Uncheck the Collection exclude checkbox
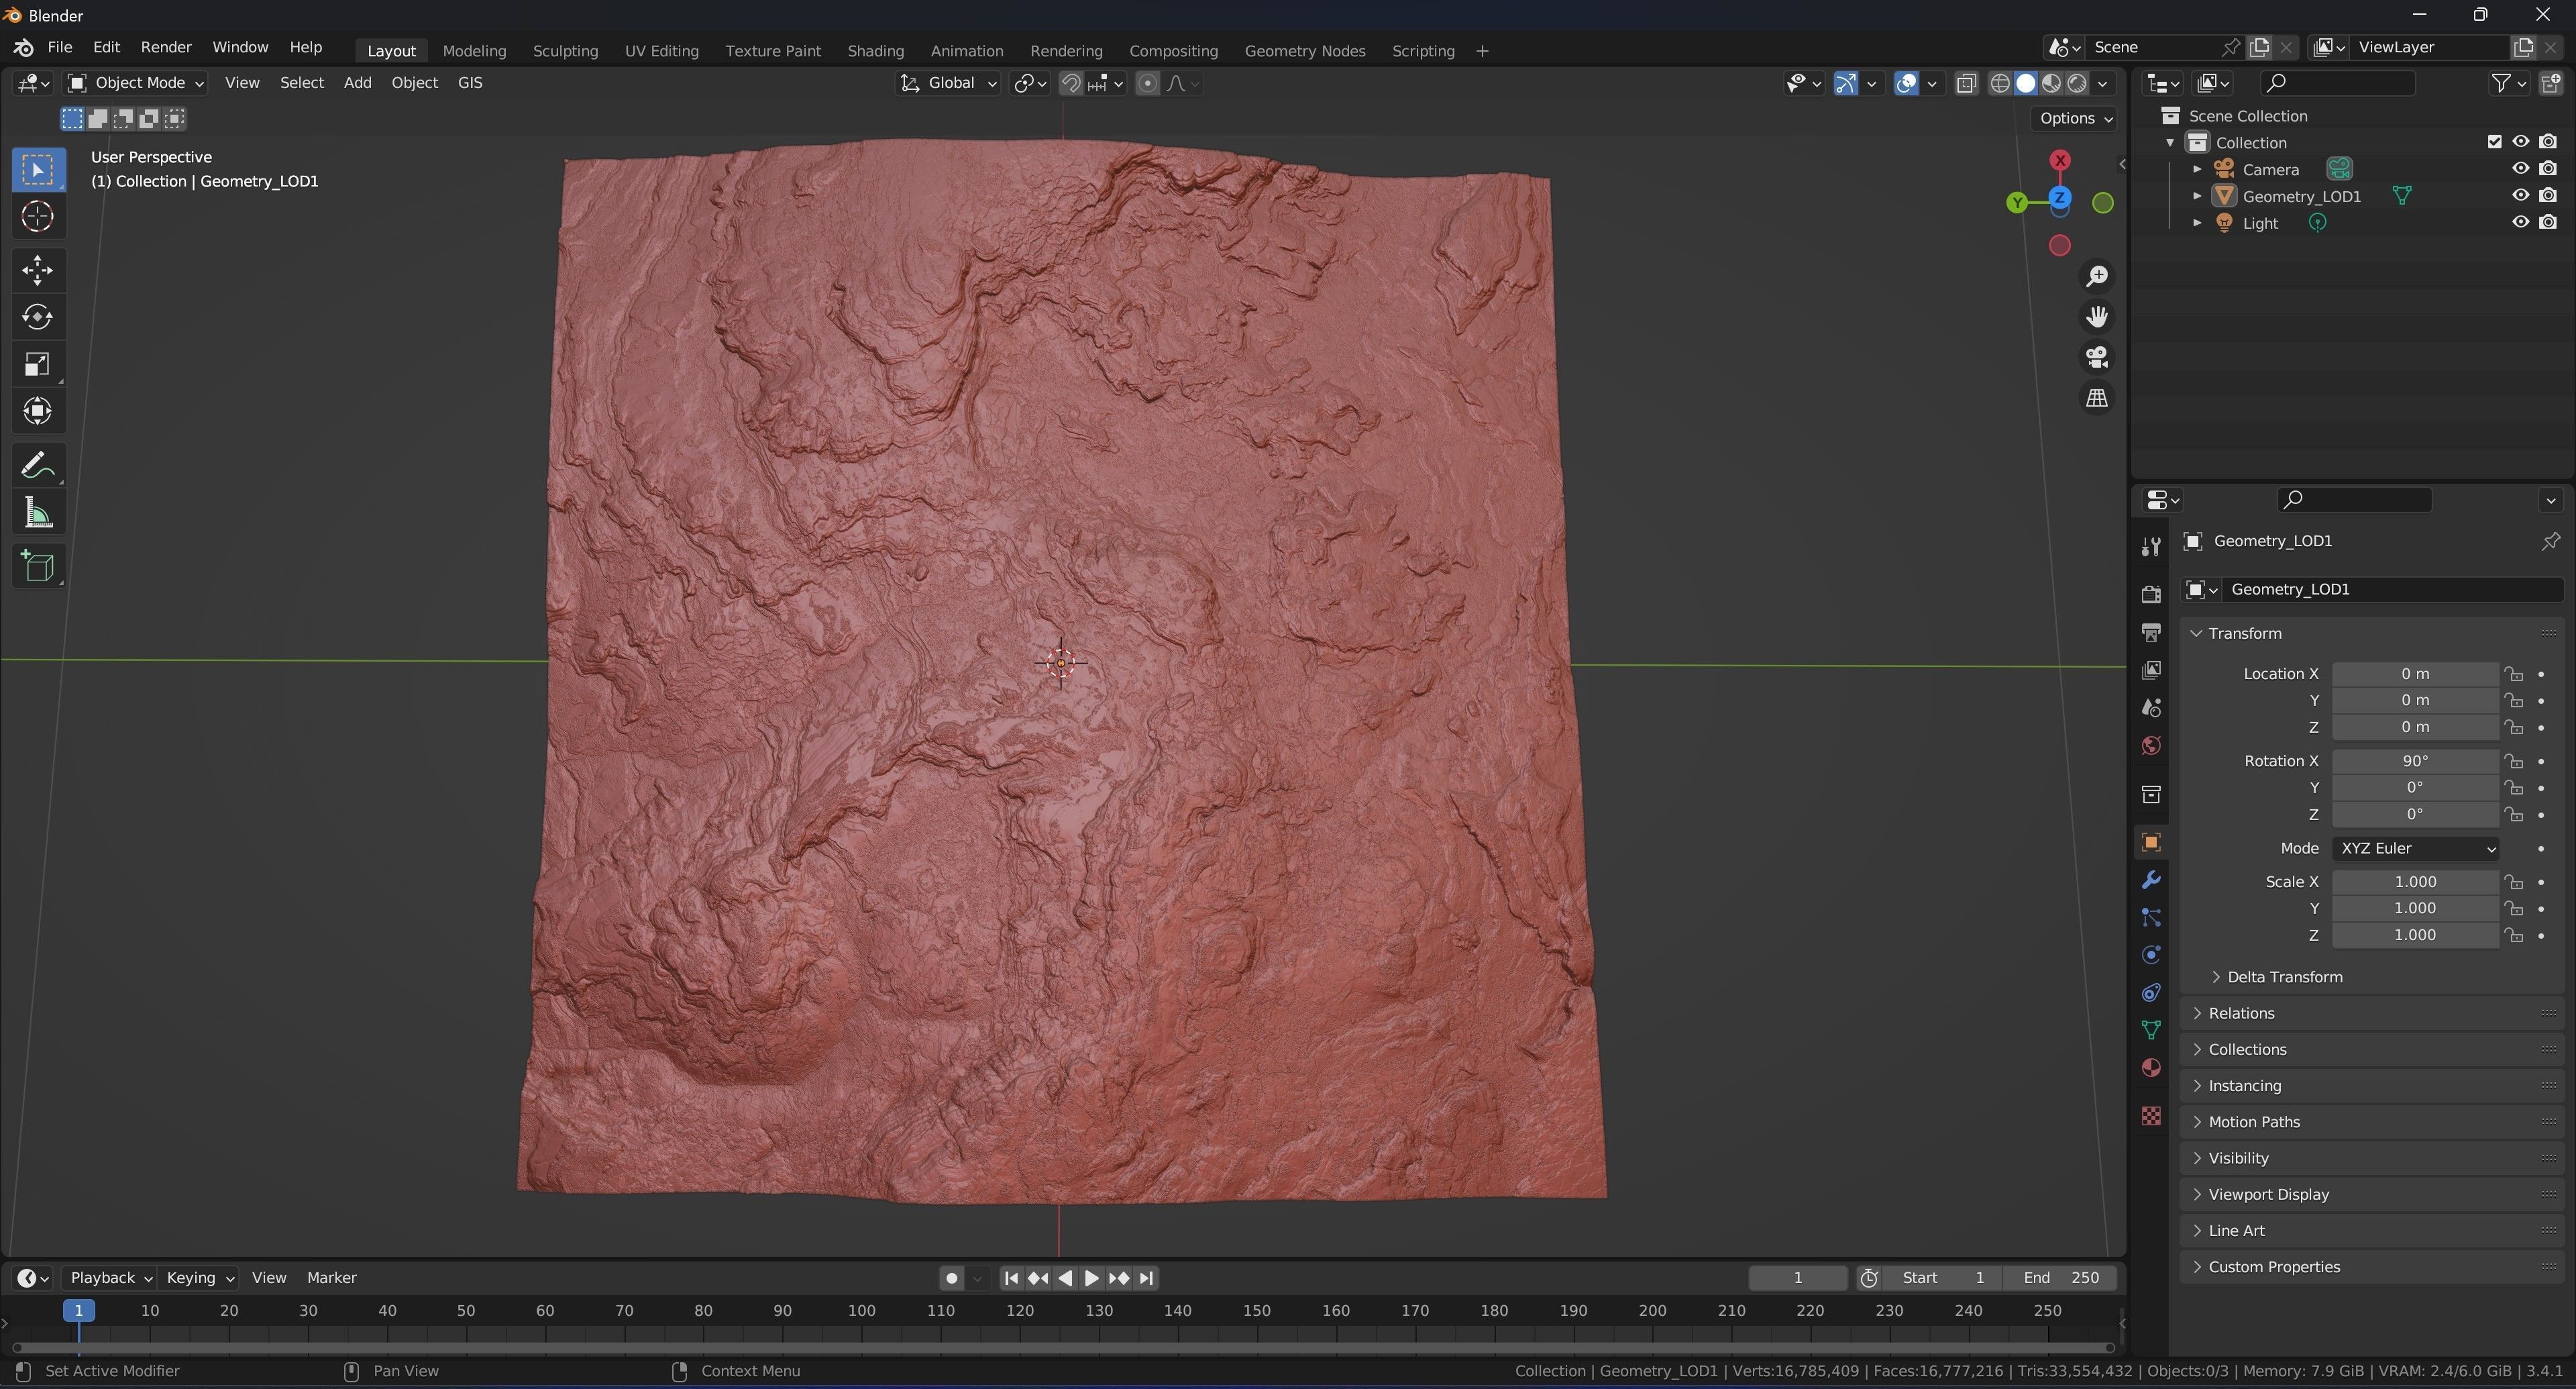This screenshot has width=2576, height=1389. click(2494, 142)
